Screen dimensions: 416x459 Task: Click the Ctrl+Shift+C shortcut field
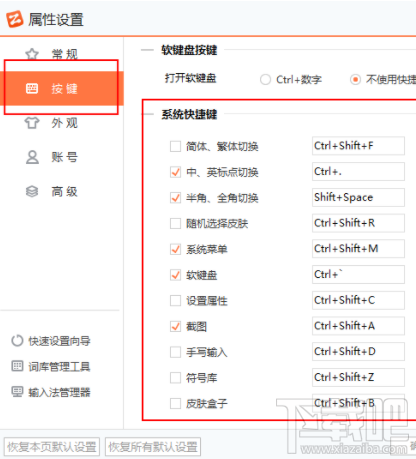pos(358,300)
